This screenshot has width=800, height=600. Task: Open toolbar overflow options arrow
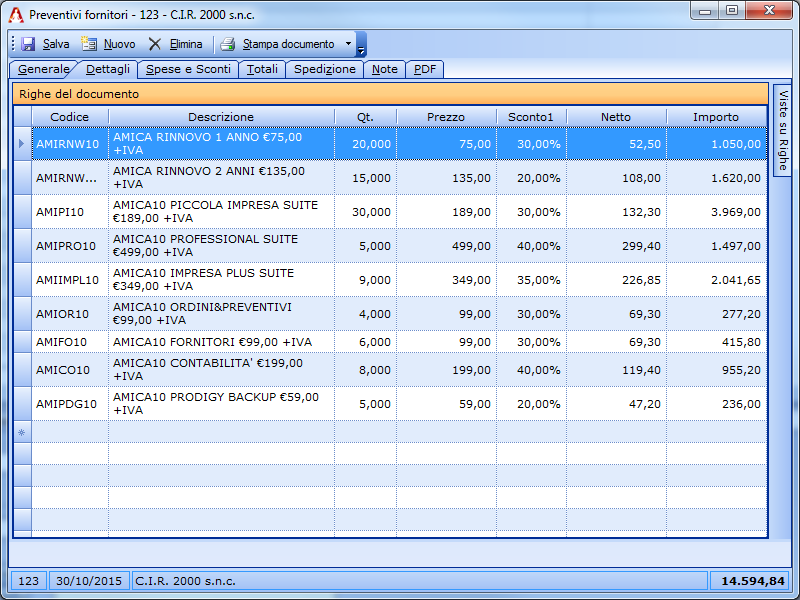click(x=361, y=44)
